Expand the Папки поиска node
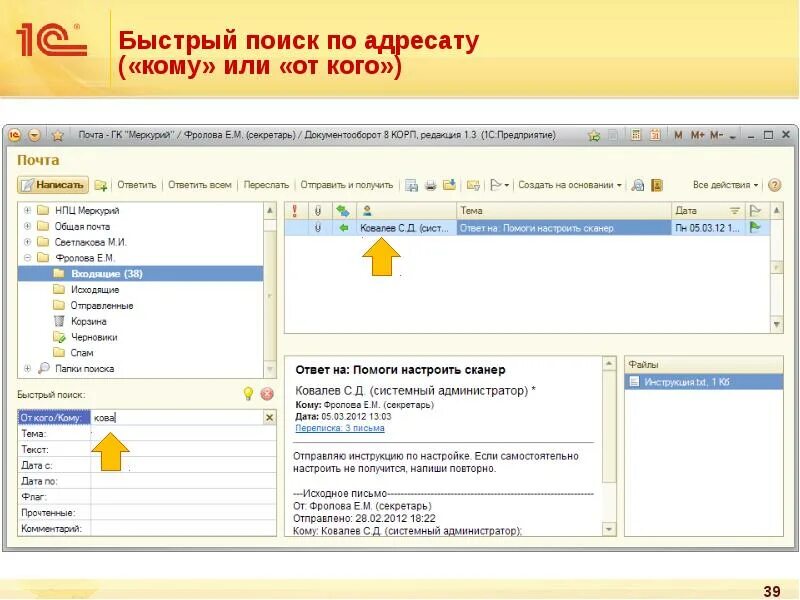Viewport: 800px width, 600px height. (28, 368)
